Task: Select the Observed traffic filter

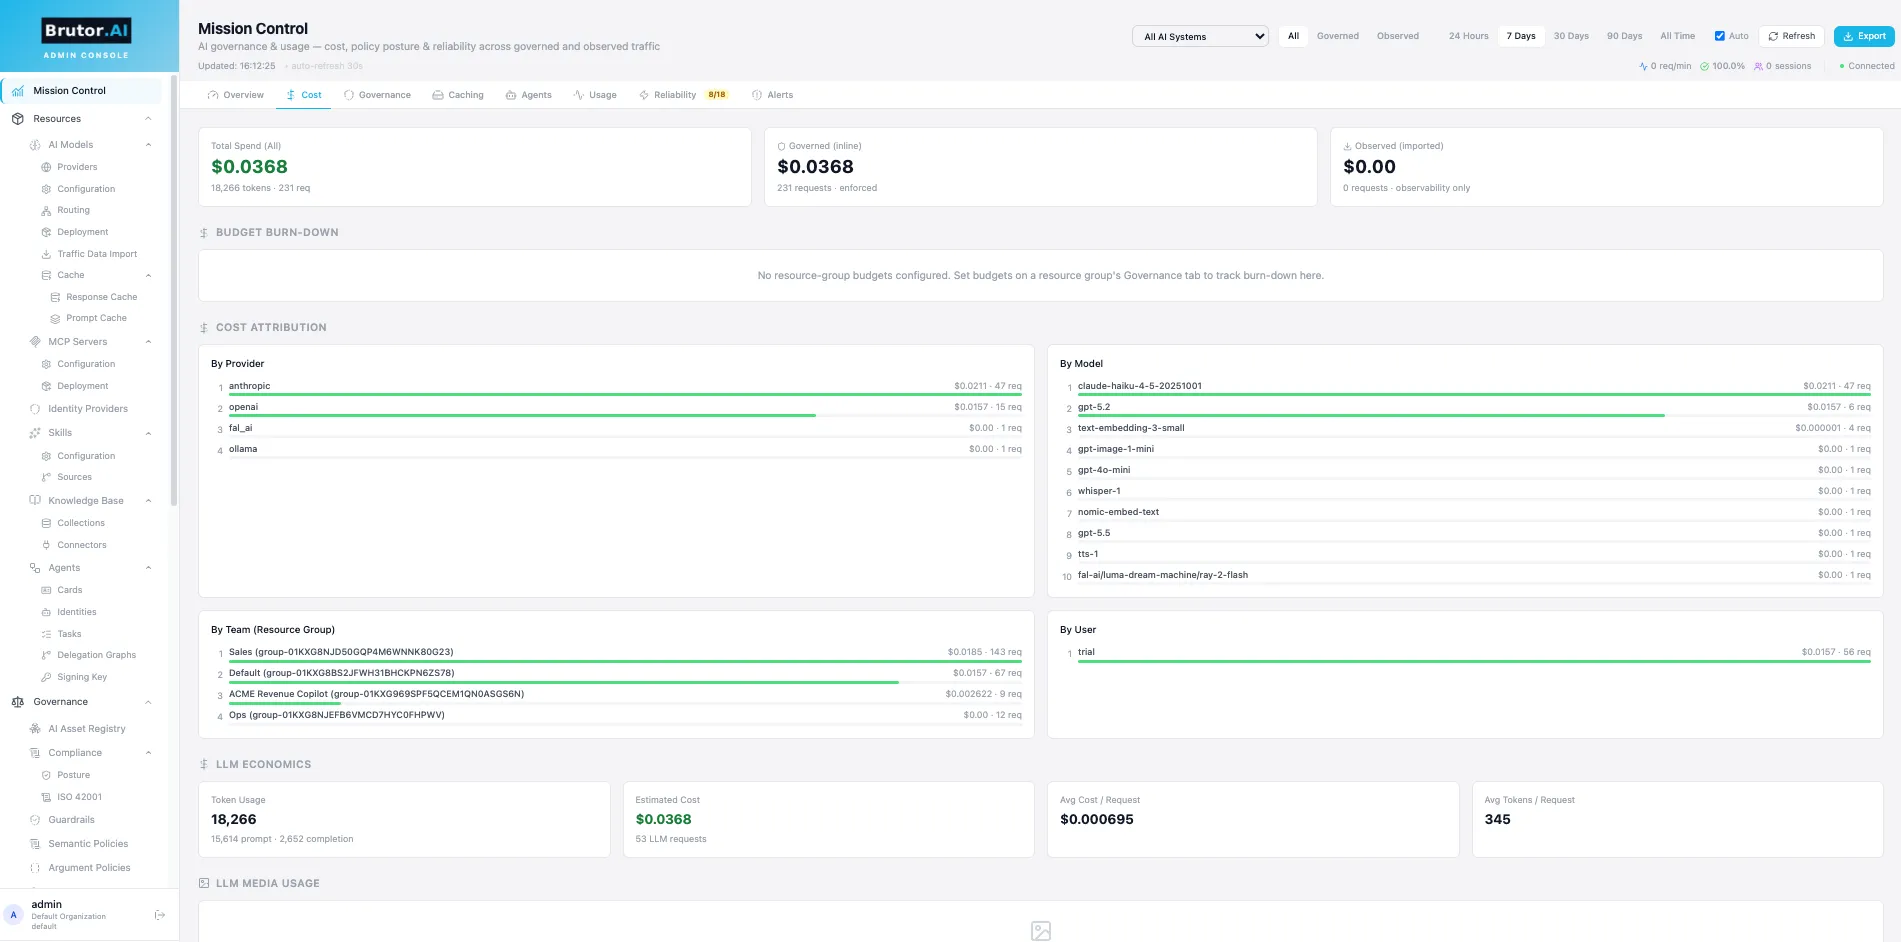Action: click(1397, 36)
